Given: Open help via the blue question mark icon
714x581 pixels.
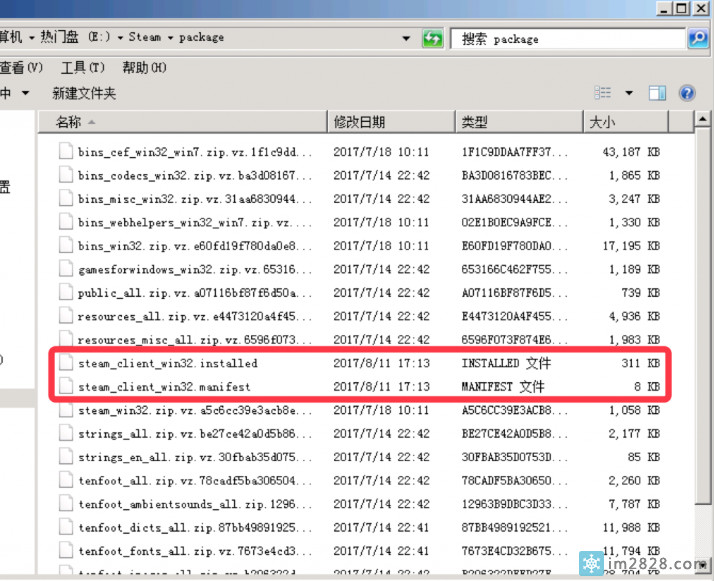Looking at the screenshot, I should [687, 93].
